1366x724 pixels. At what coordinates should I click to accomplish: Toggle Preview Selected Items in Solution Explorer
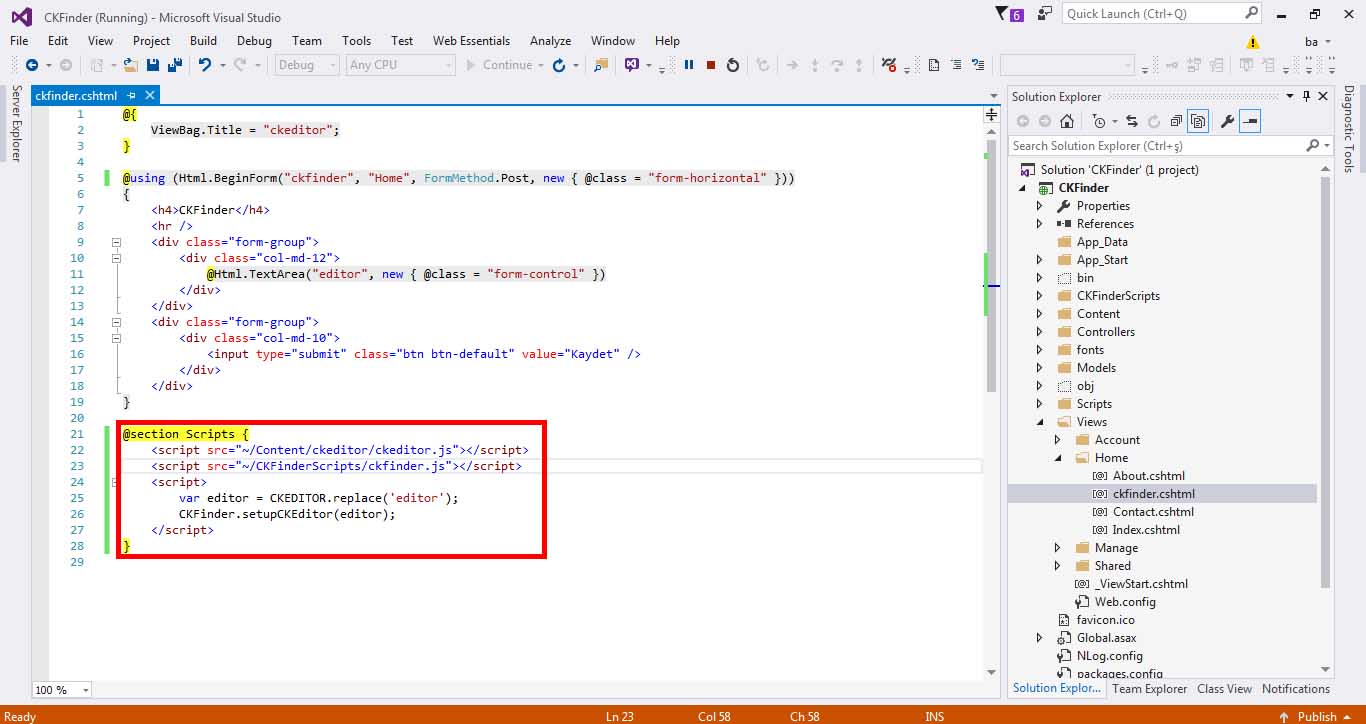1250,121
